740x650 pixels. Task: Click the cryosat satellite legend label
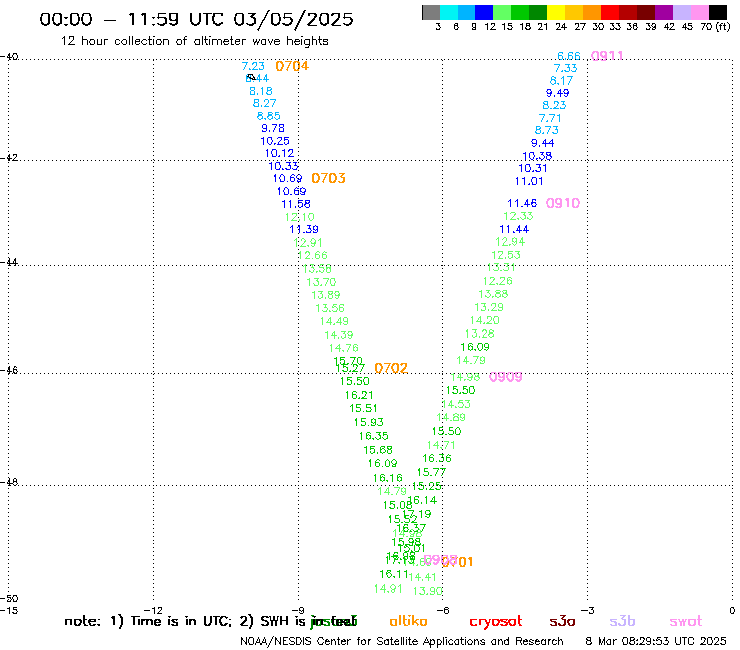pos(496,622)
